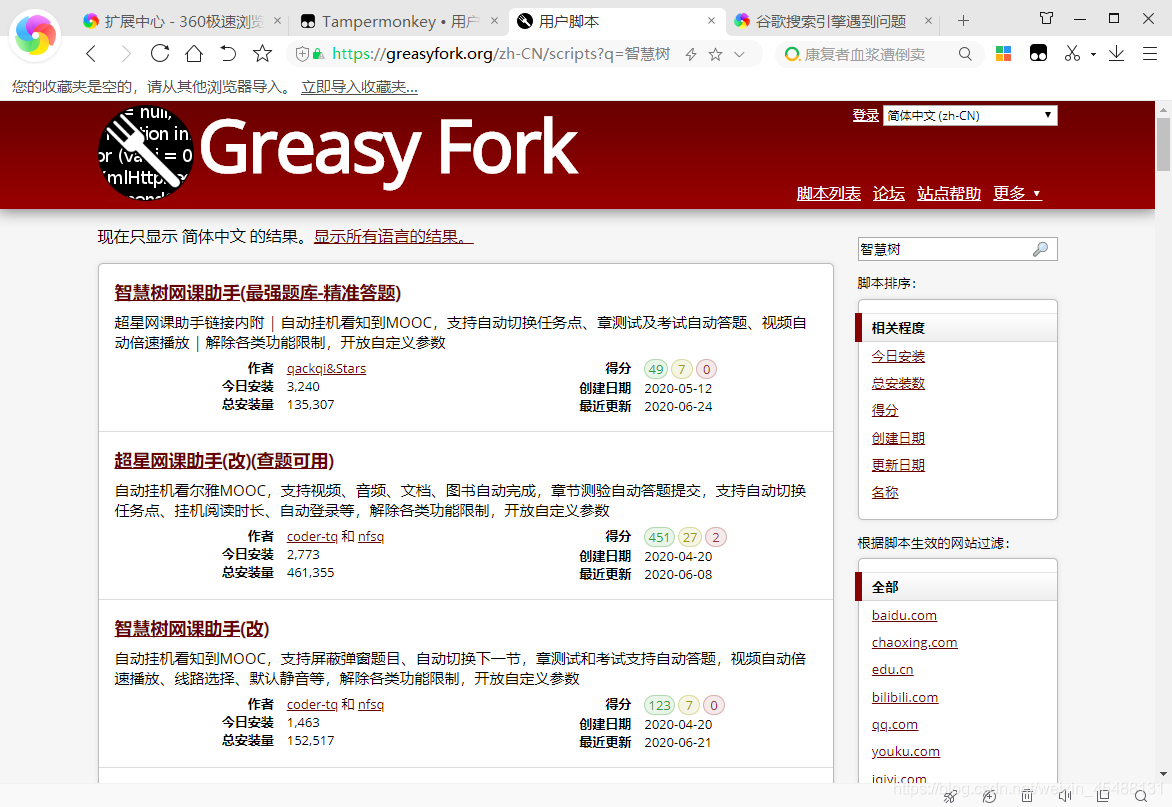
Task: Filter scripts by chaoxing.com
Action: click(x=914, y=643)
